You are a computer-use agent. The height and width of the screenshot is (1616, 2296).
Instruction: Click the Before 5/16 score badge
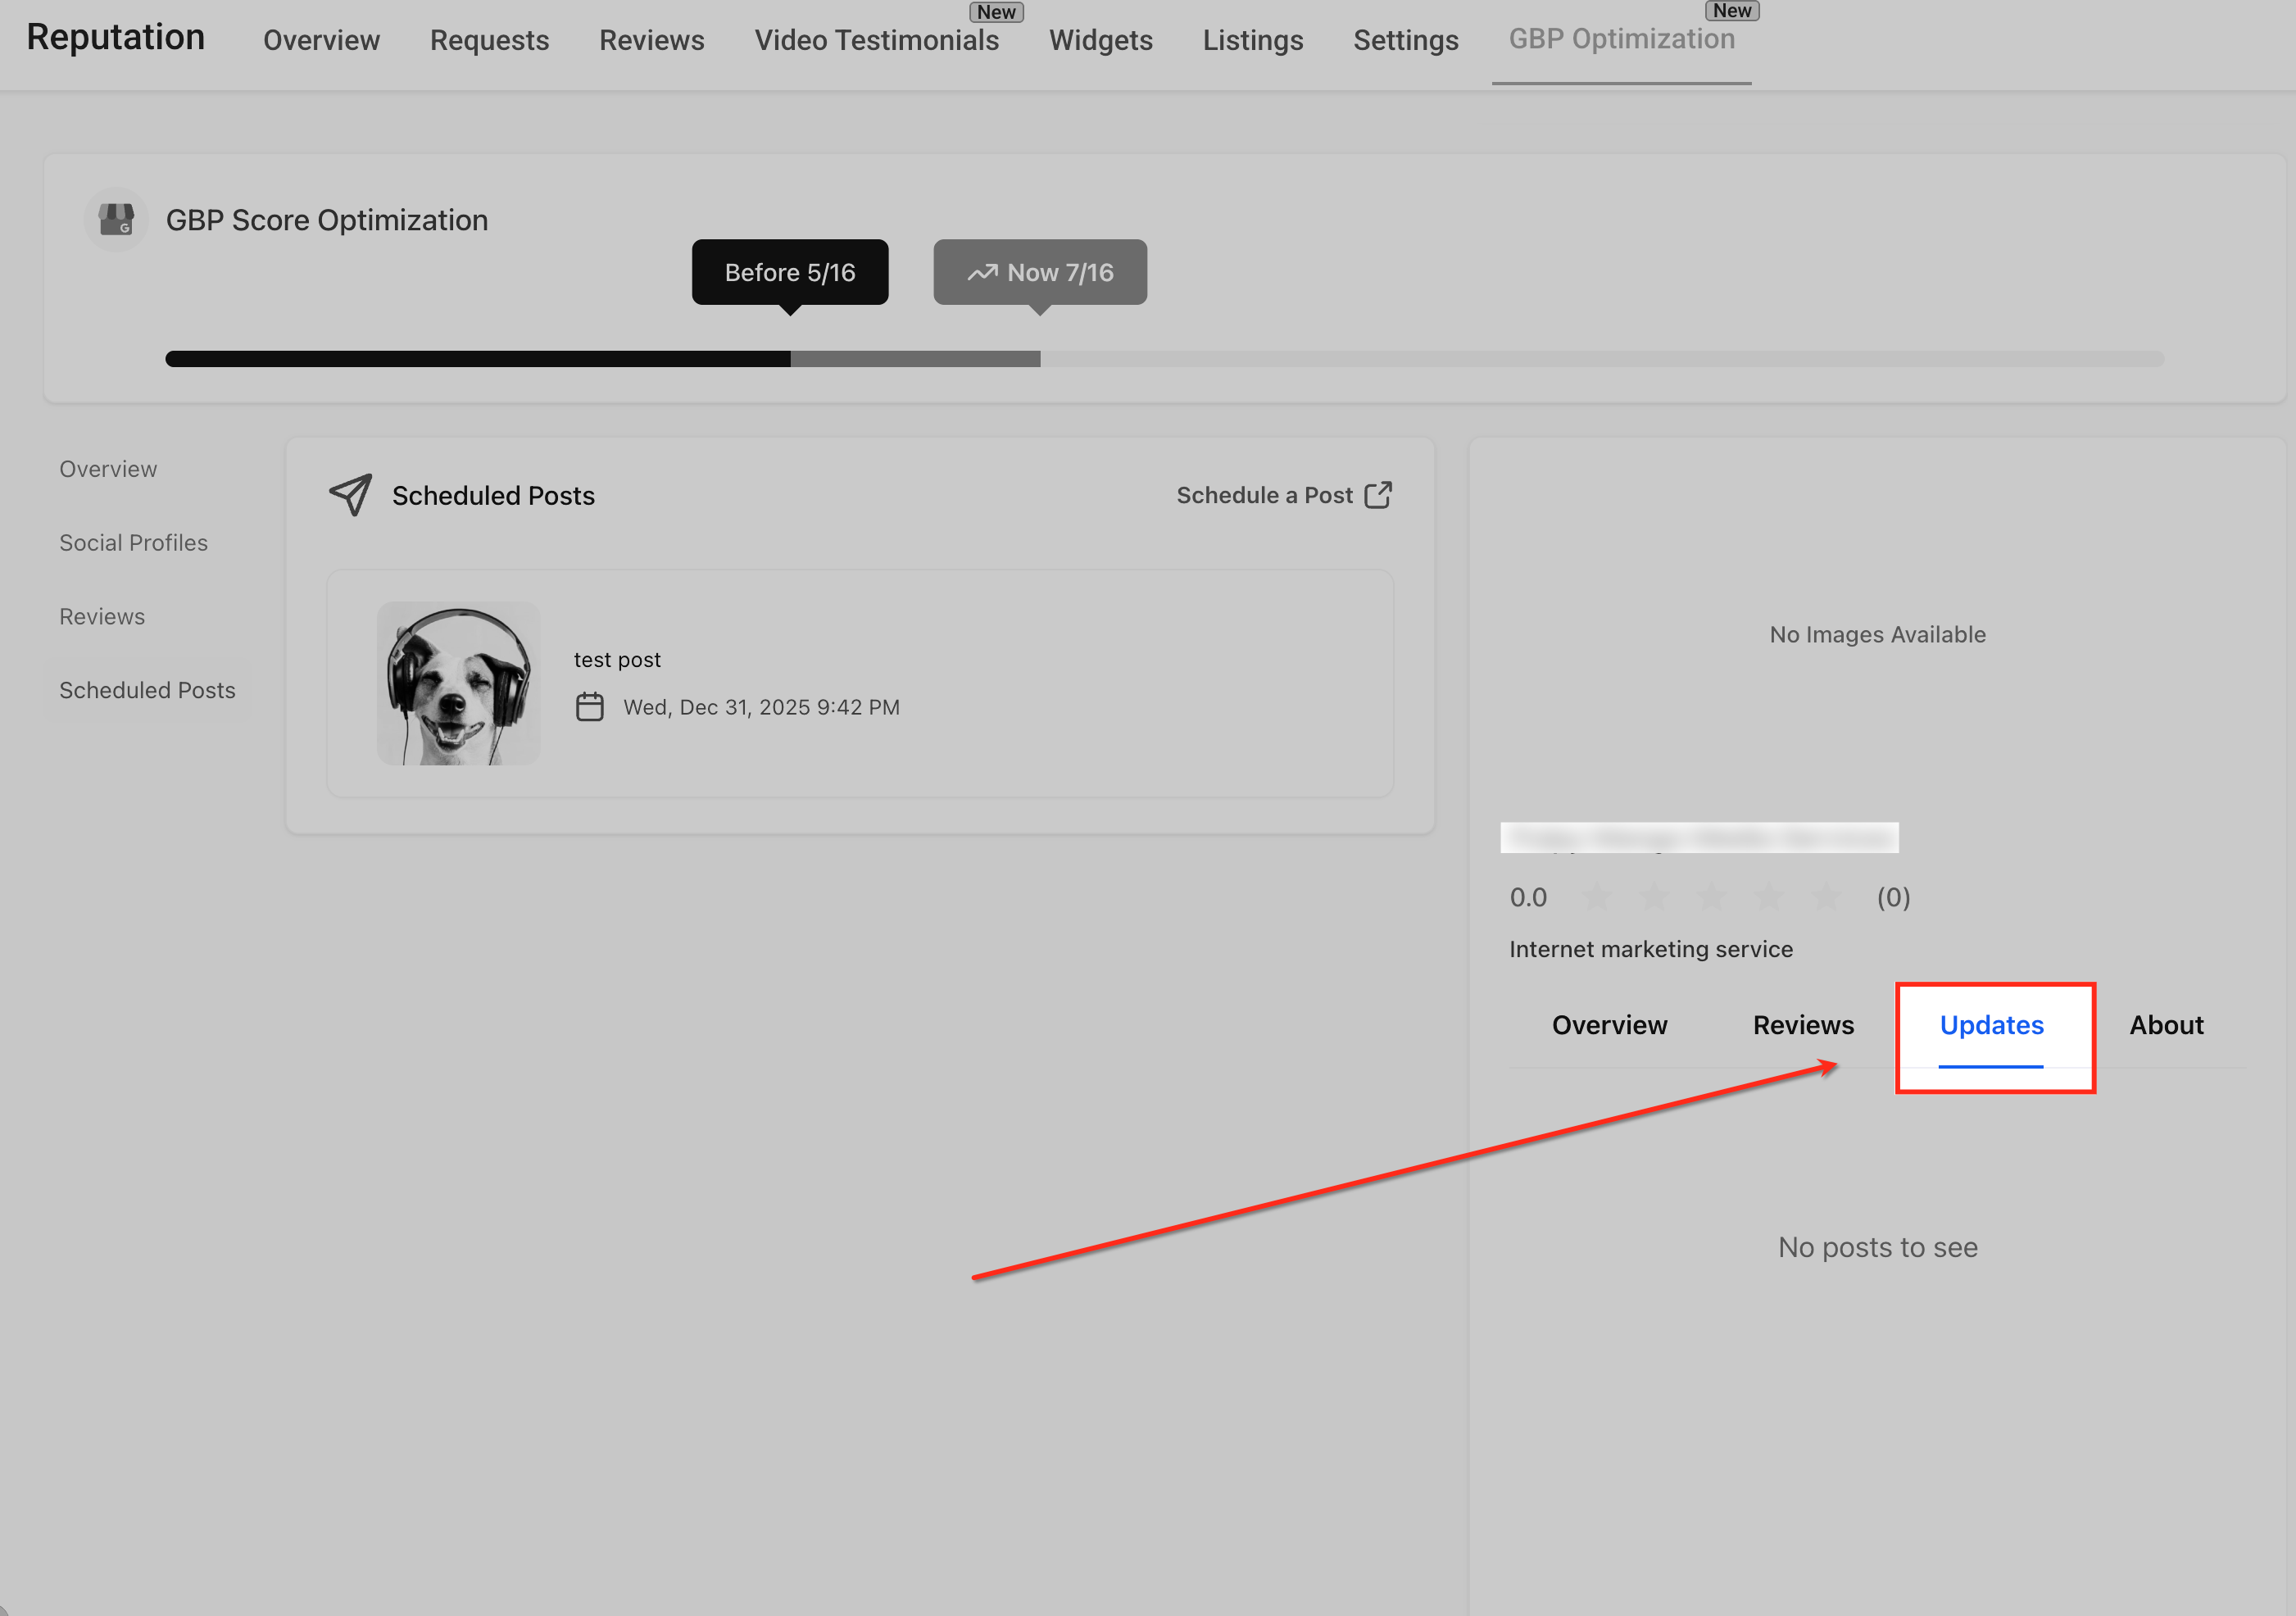pos(790,272)
